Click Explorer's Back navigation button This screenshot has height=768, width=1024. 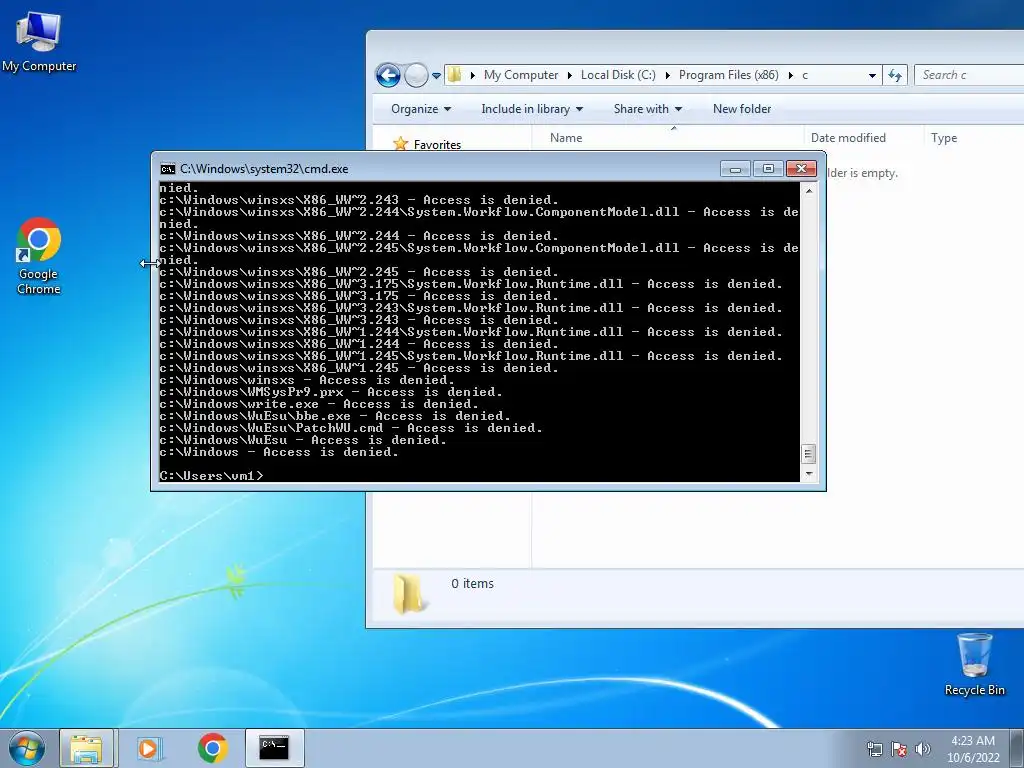(388, 75)
